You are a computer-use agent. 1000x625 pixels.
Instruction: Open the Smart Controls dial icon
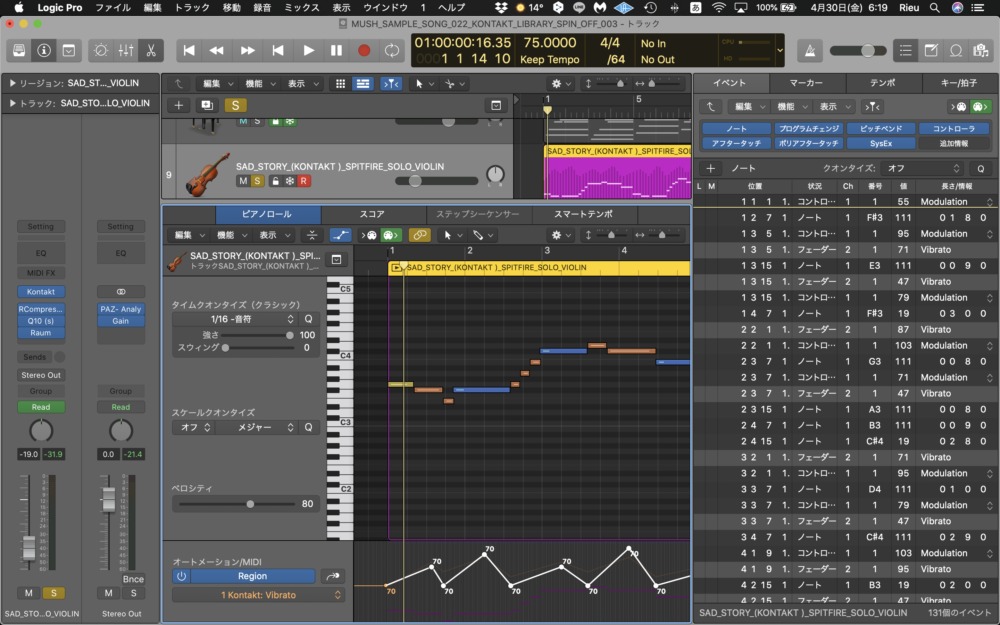coord(101,50)
